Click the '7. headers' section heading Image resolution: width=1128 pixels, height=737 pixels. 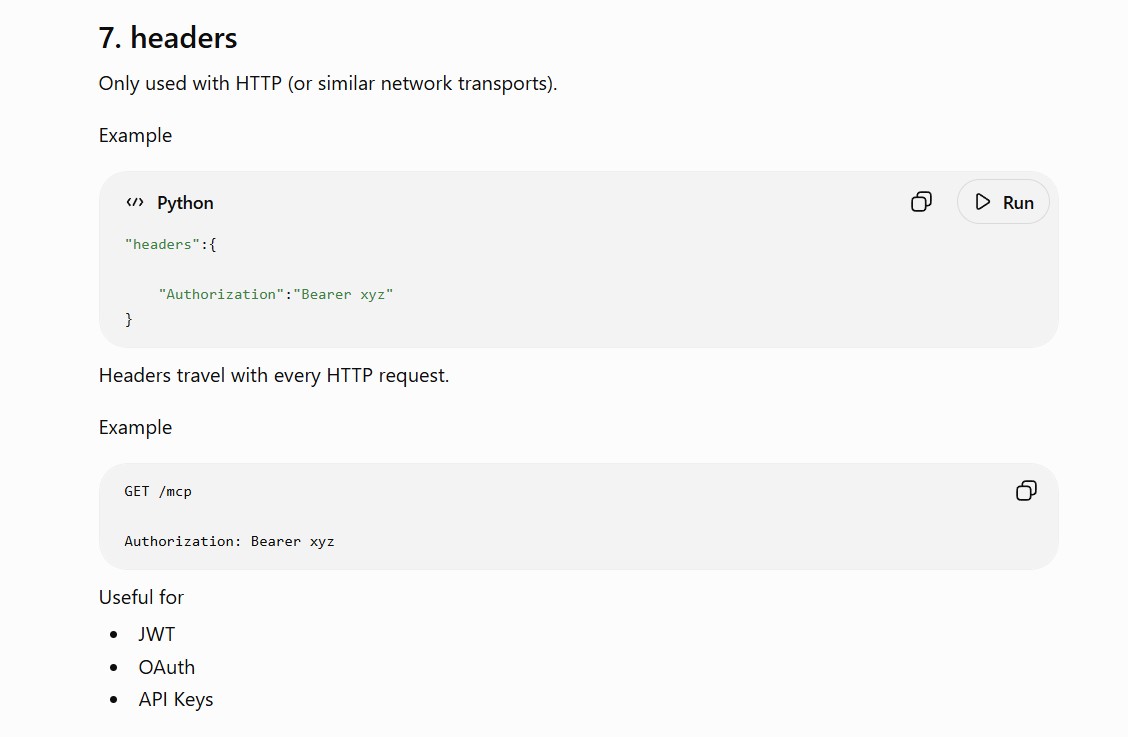[168, 37]
